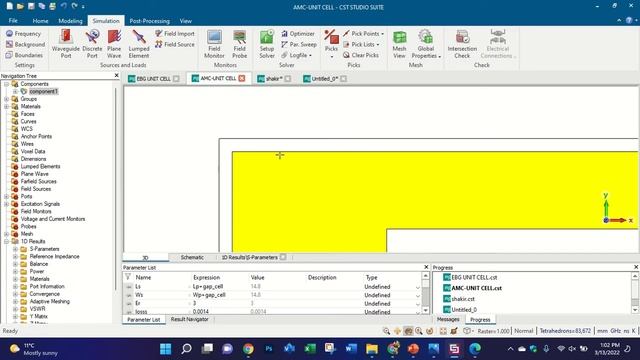Select Farfield Sources in the tree
The width and height of the screenshot is (640, 360).
click(x=38, y=181)
